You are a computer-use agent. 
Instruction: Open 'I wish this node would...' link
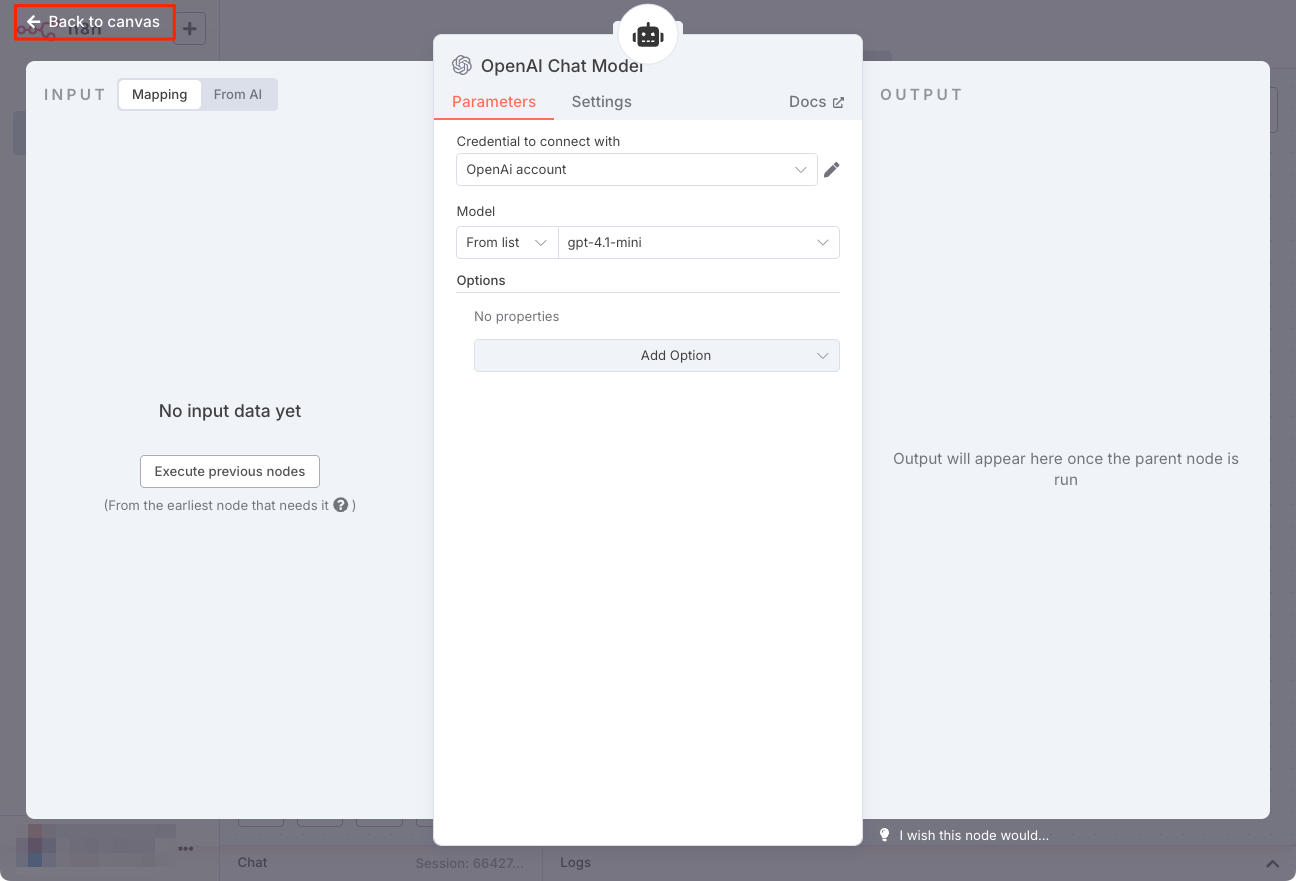tap(973, 835)
